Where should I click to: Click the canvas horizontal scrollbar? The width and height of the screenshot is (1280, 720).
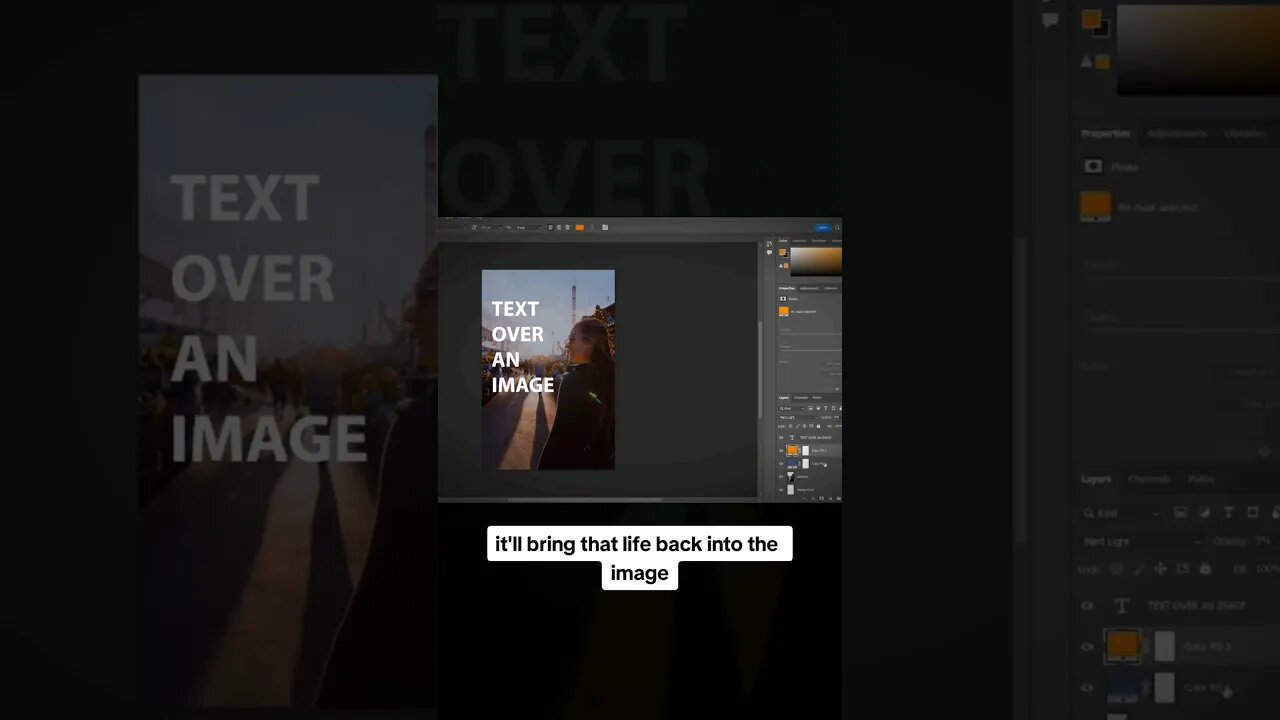[x=585, y=499]
